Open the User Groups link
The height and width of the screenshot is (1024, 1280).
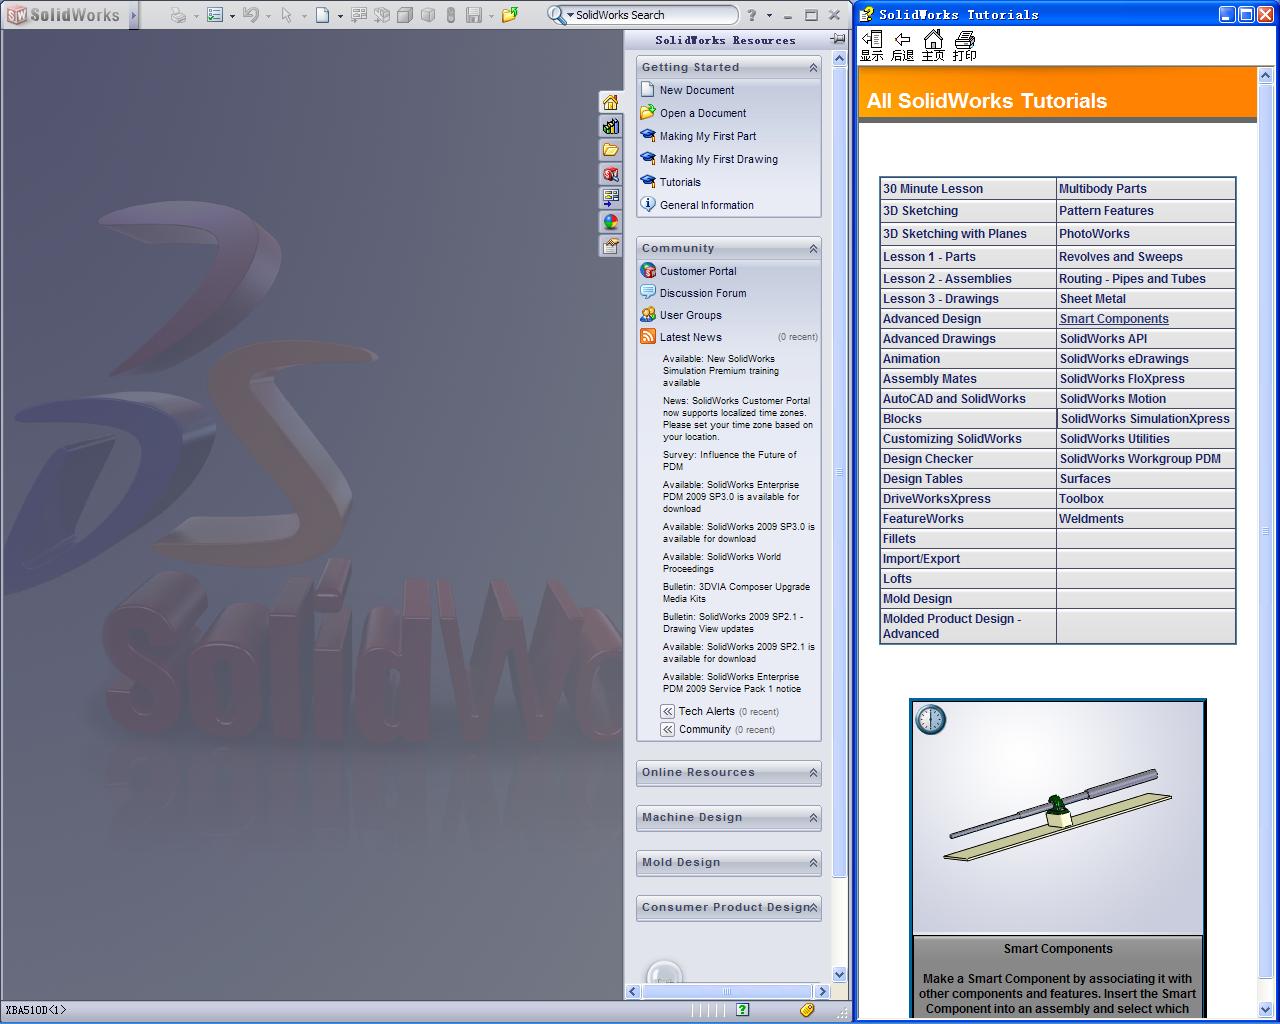[x=690, y=315]
